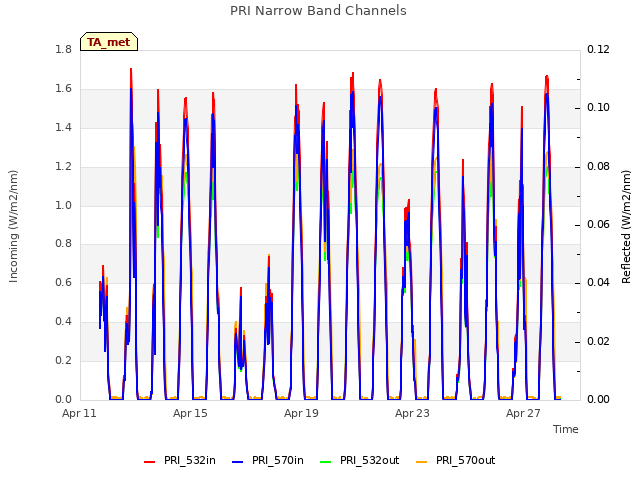The height and width of the screenshot is (480, 640).
Task: Click the Apr 11 date tick label
Action: 79,413
